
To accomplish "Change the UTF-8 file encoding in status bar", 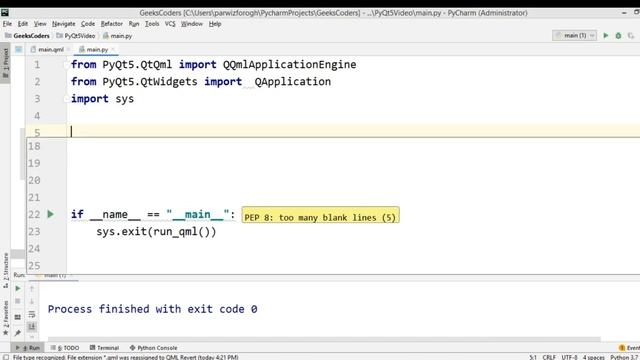I will click(x=569, y=357).
